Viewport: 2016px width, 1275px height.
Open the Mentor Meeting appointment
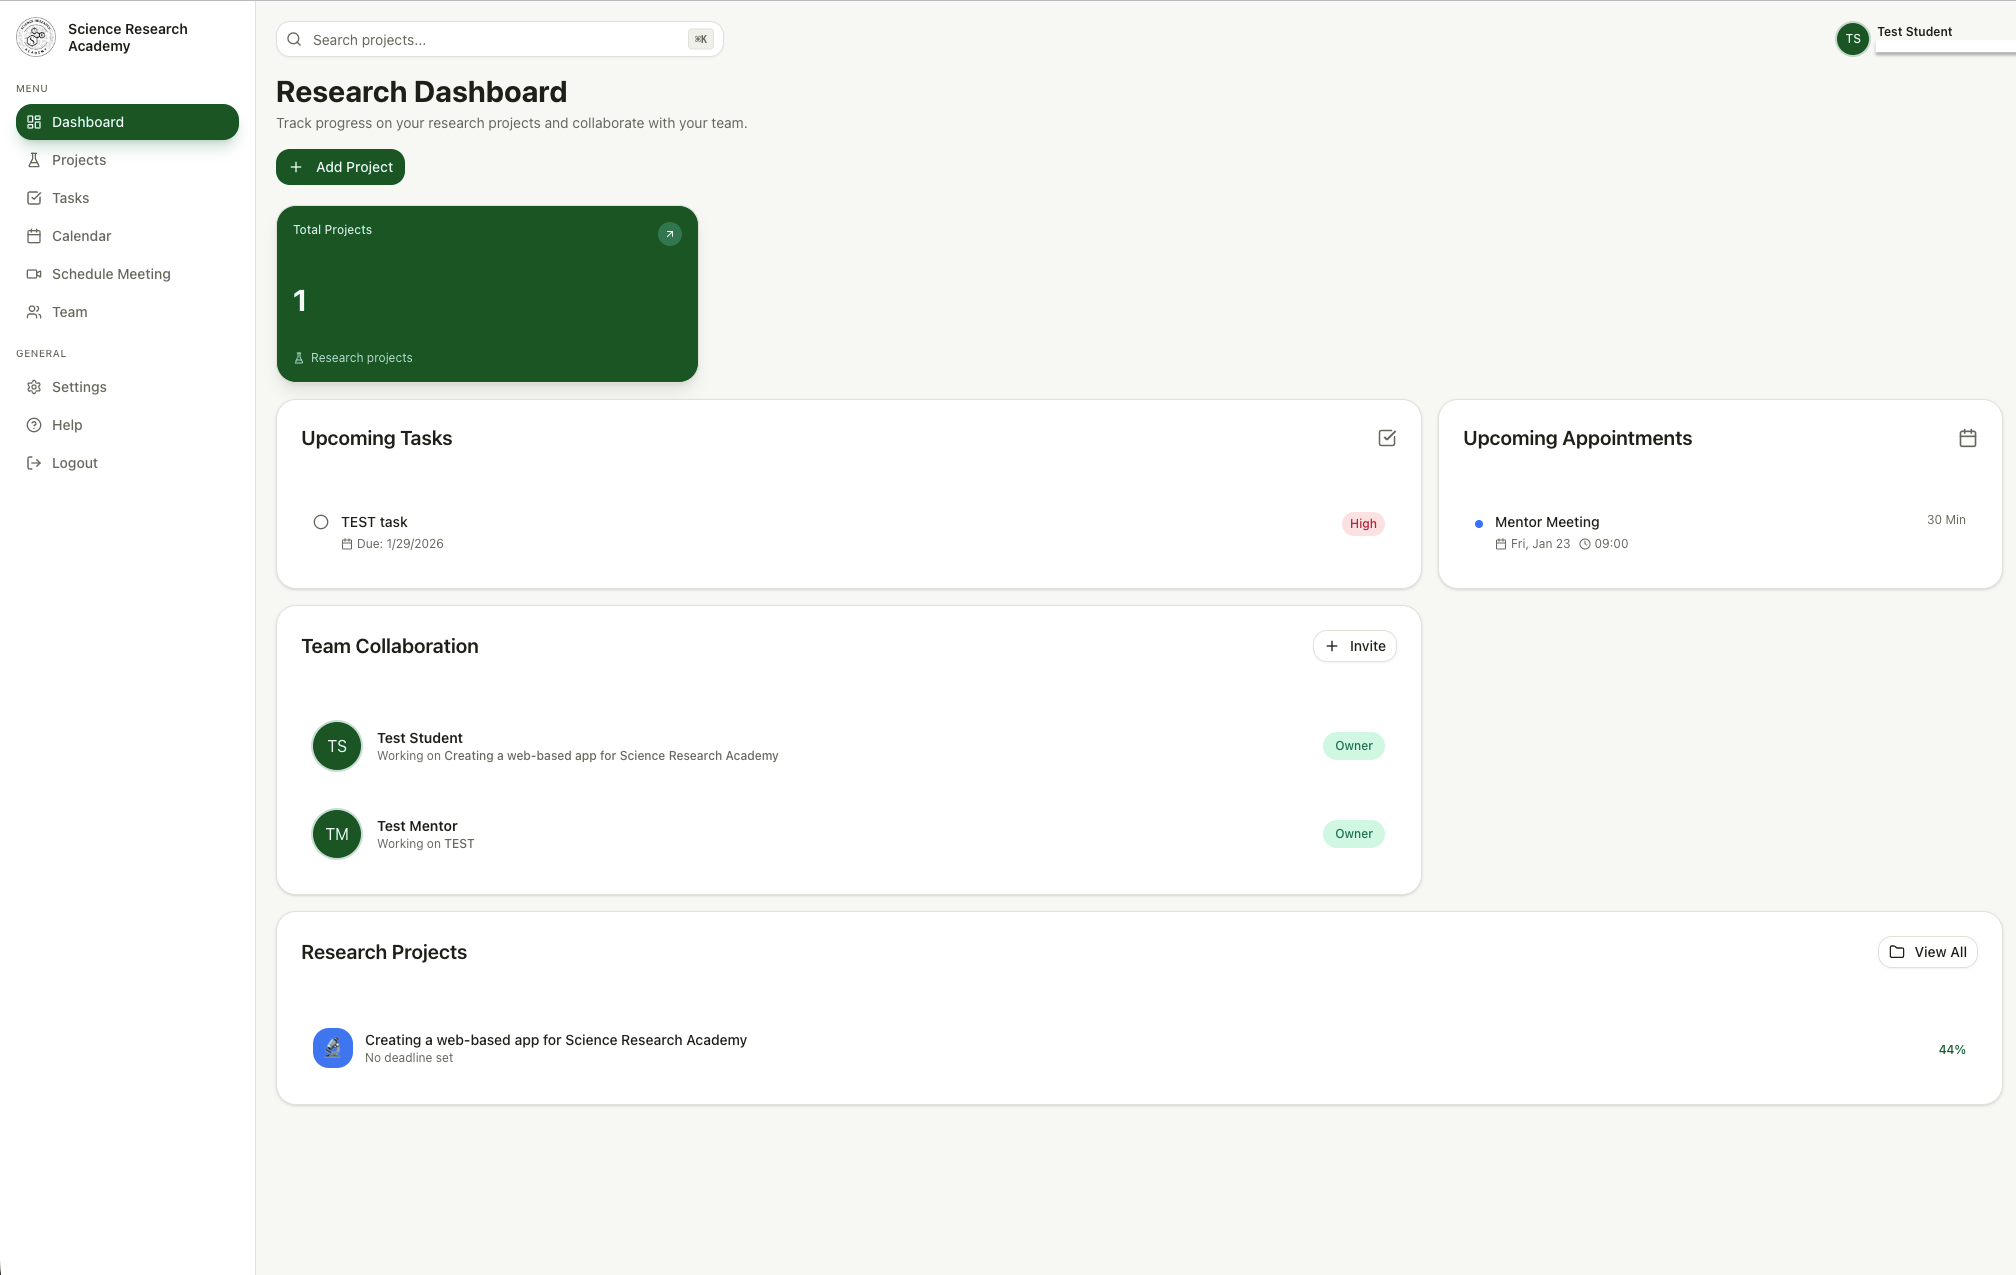[1546, 522]
